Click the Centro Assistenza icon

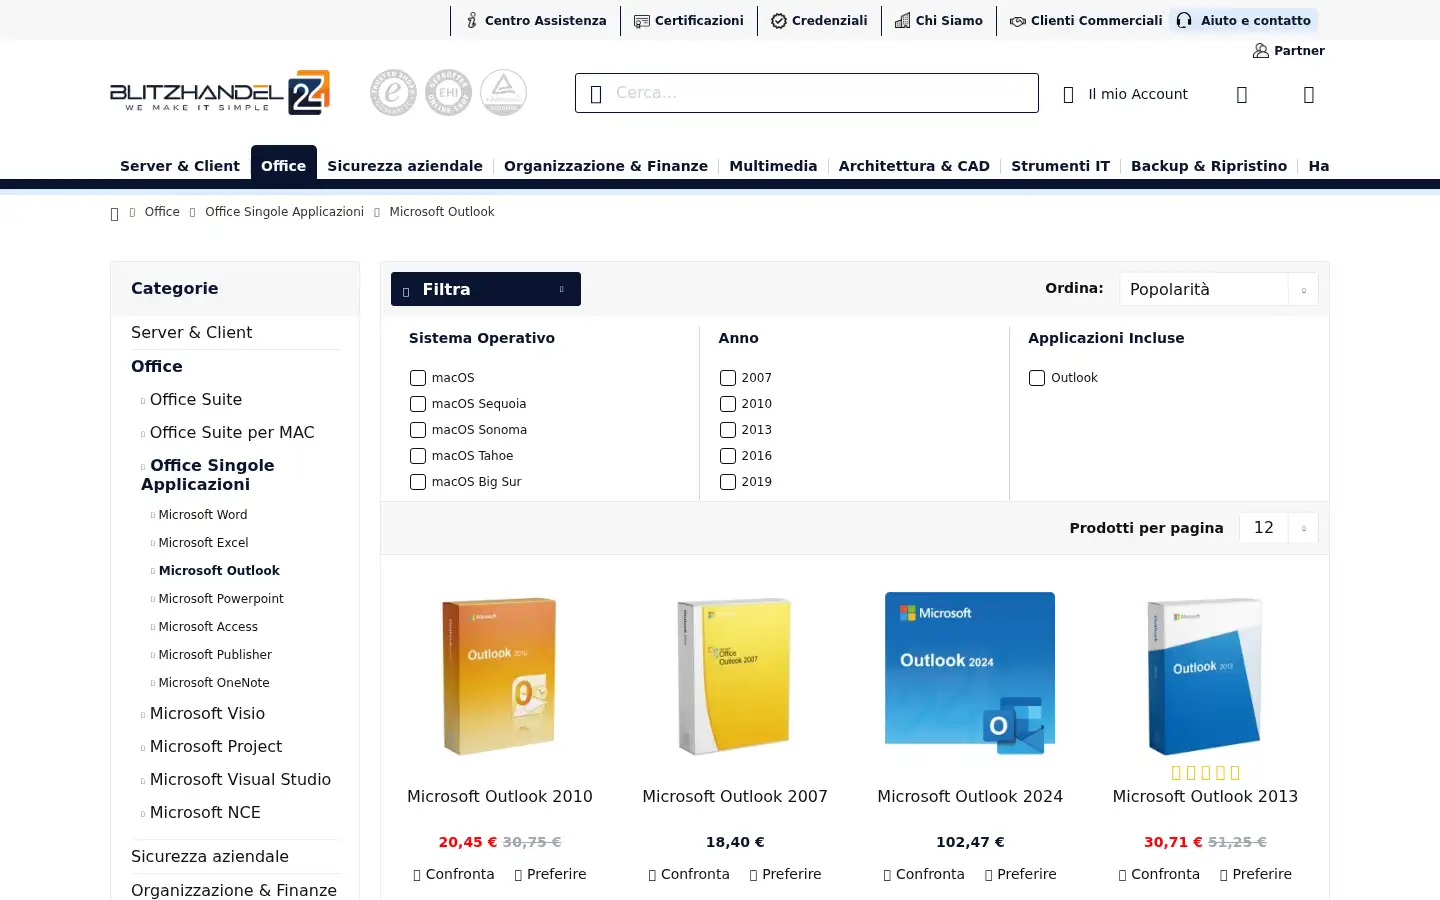point(472,20)
